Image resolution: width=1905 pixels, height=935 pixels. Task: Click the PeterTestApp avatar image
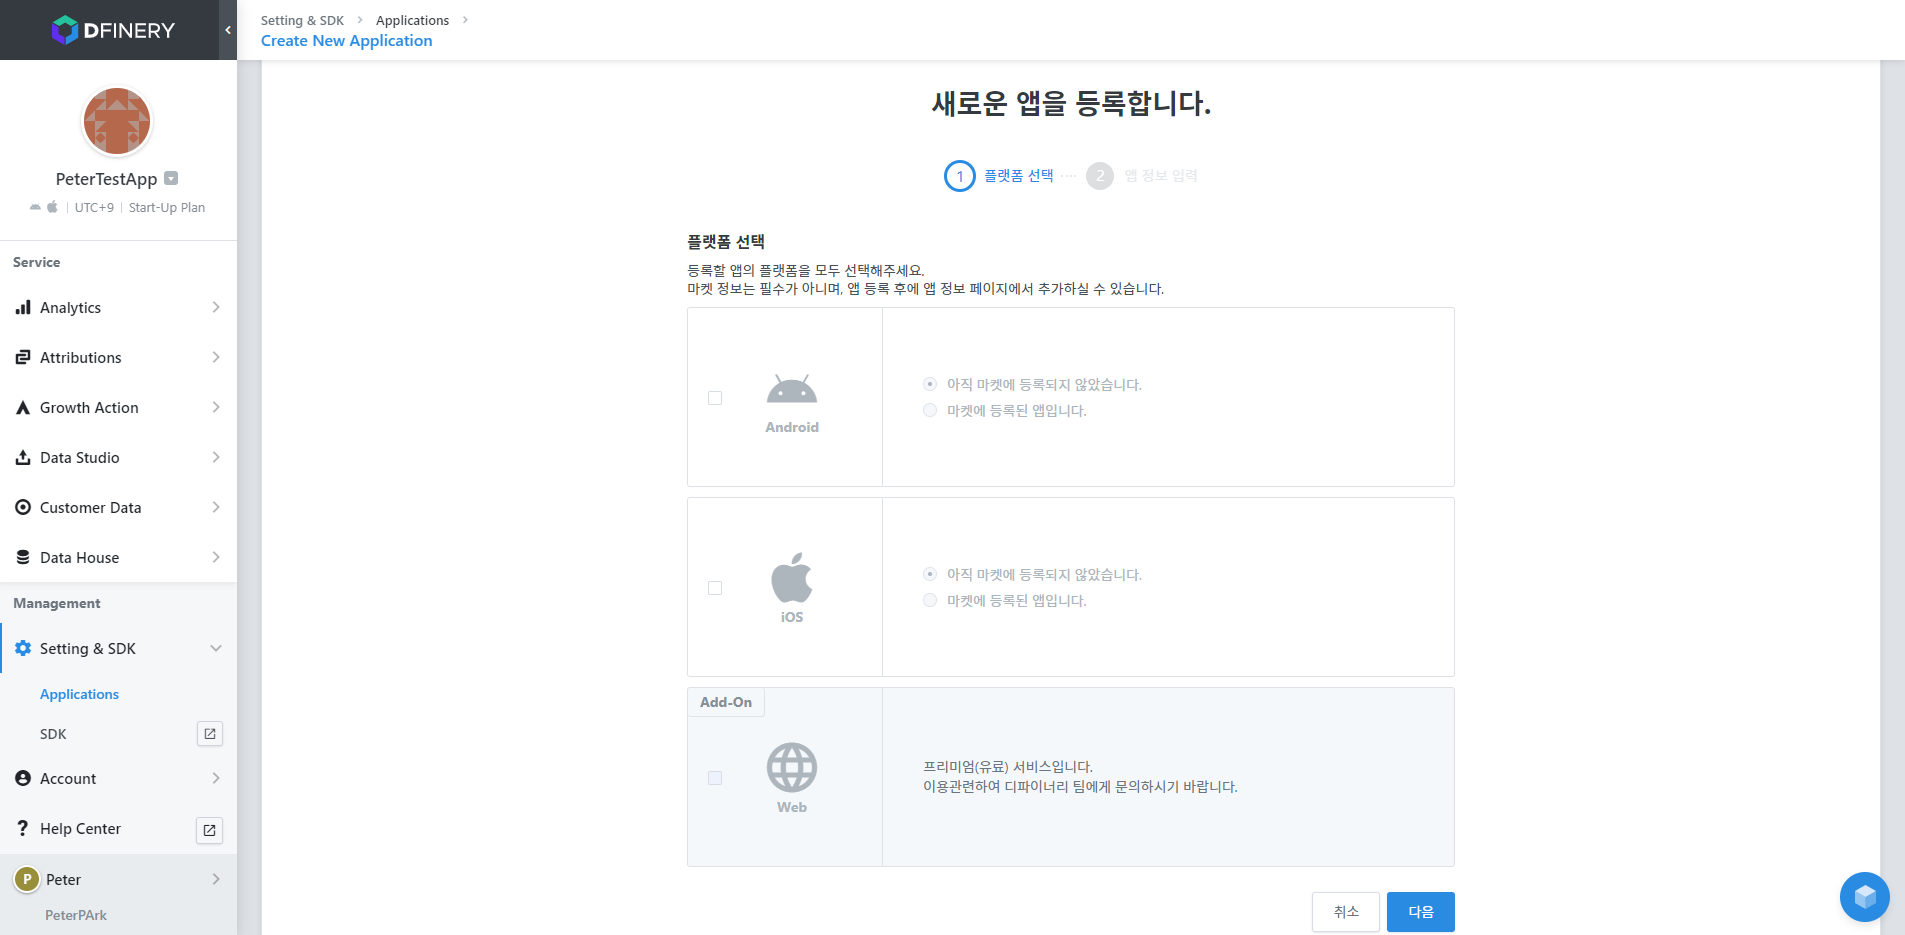pos(117,121)
